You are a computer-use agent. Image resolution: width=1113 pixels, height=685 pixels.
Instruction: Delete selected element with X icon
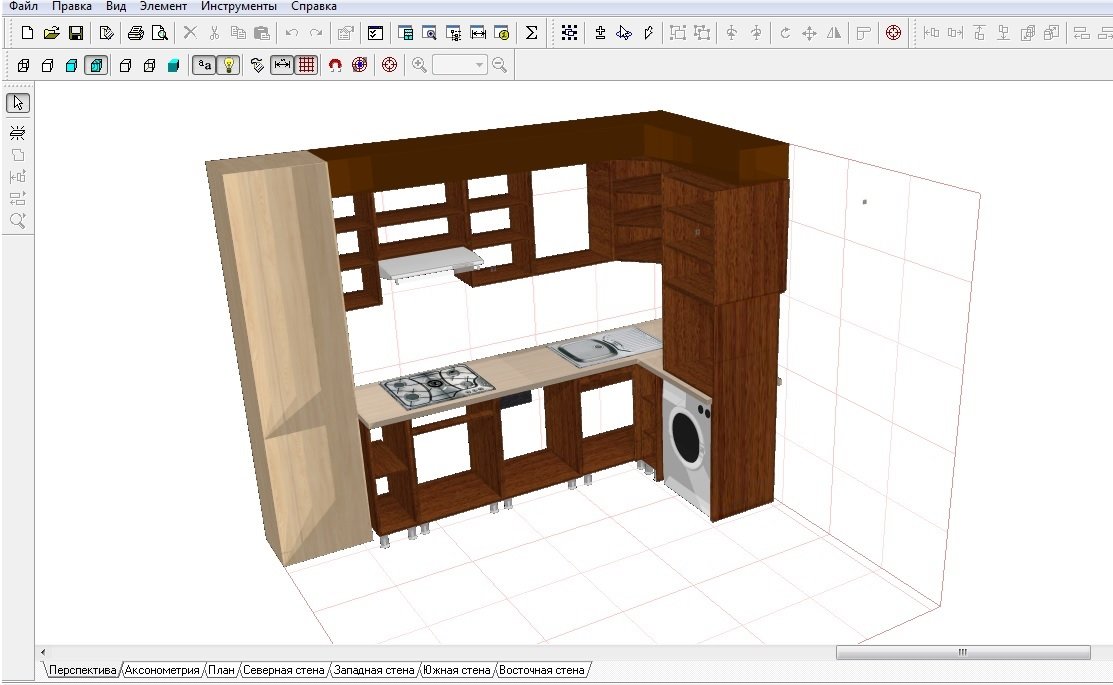click(x=190, y=33)
